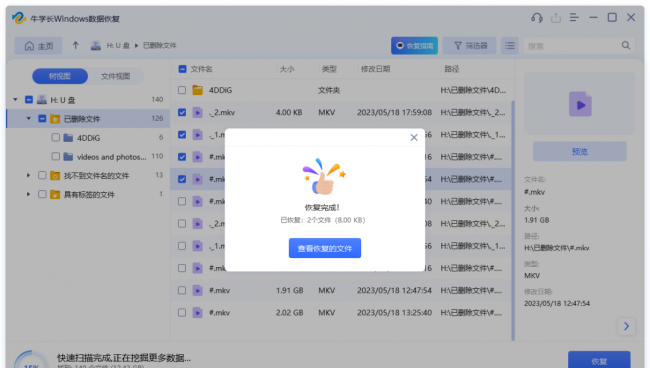The height and width of the screenshot is (368, 650).
Task: Open the customer support headset icon
Action: (537, 18)
